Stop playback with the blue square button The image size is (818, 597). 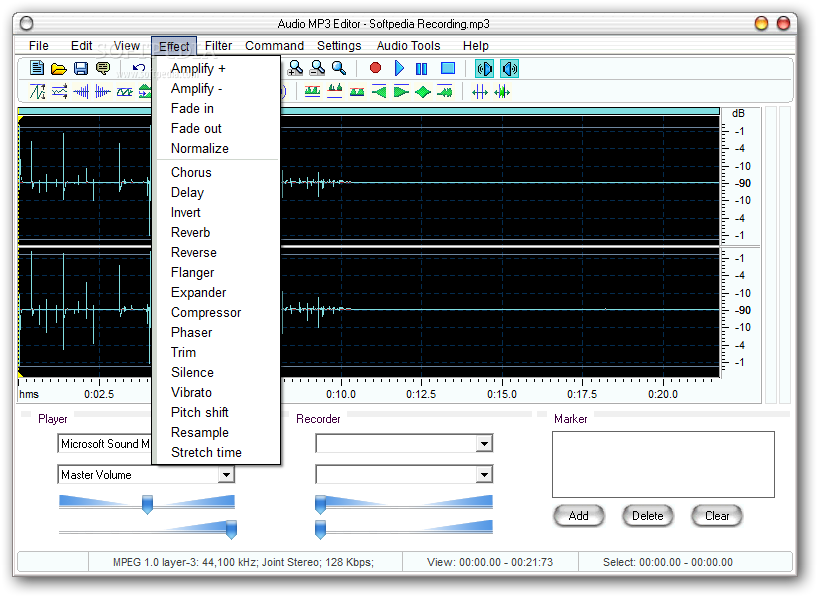point(448,68)
